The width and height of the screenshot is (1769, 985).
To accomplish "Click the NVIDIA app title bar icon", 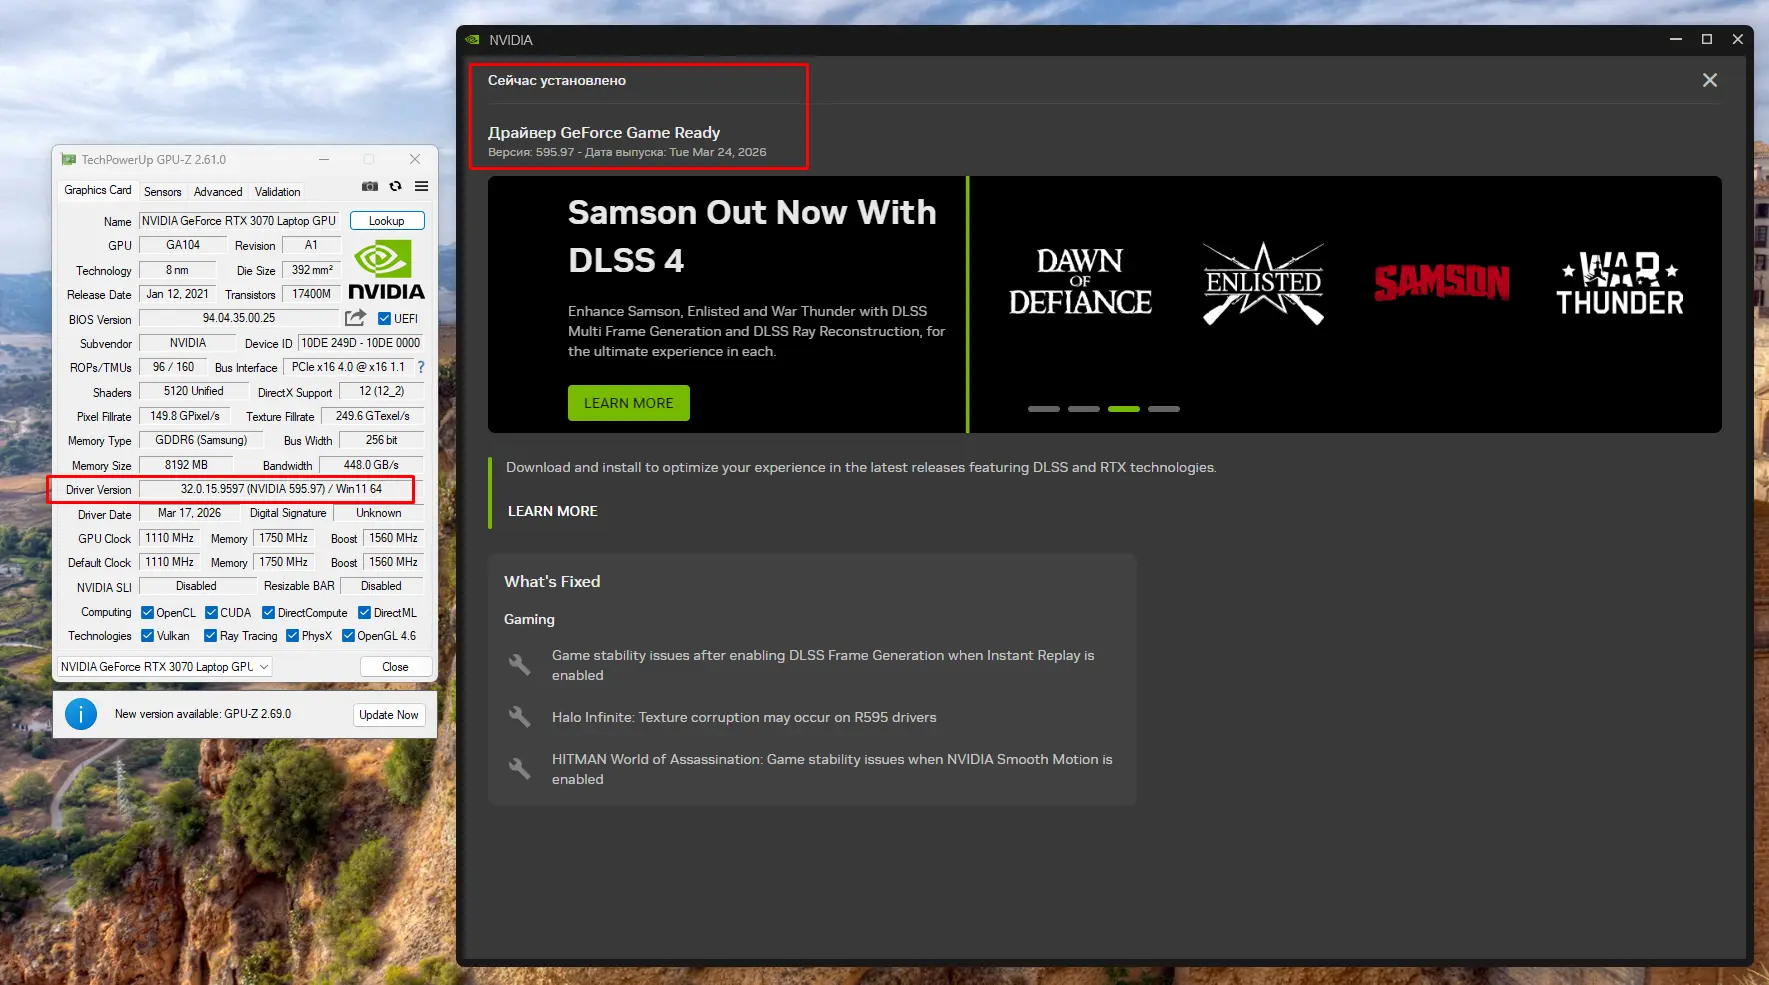I will (473, 40).
